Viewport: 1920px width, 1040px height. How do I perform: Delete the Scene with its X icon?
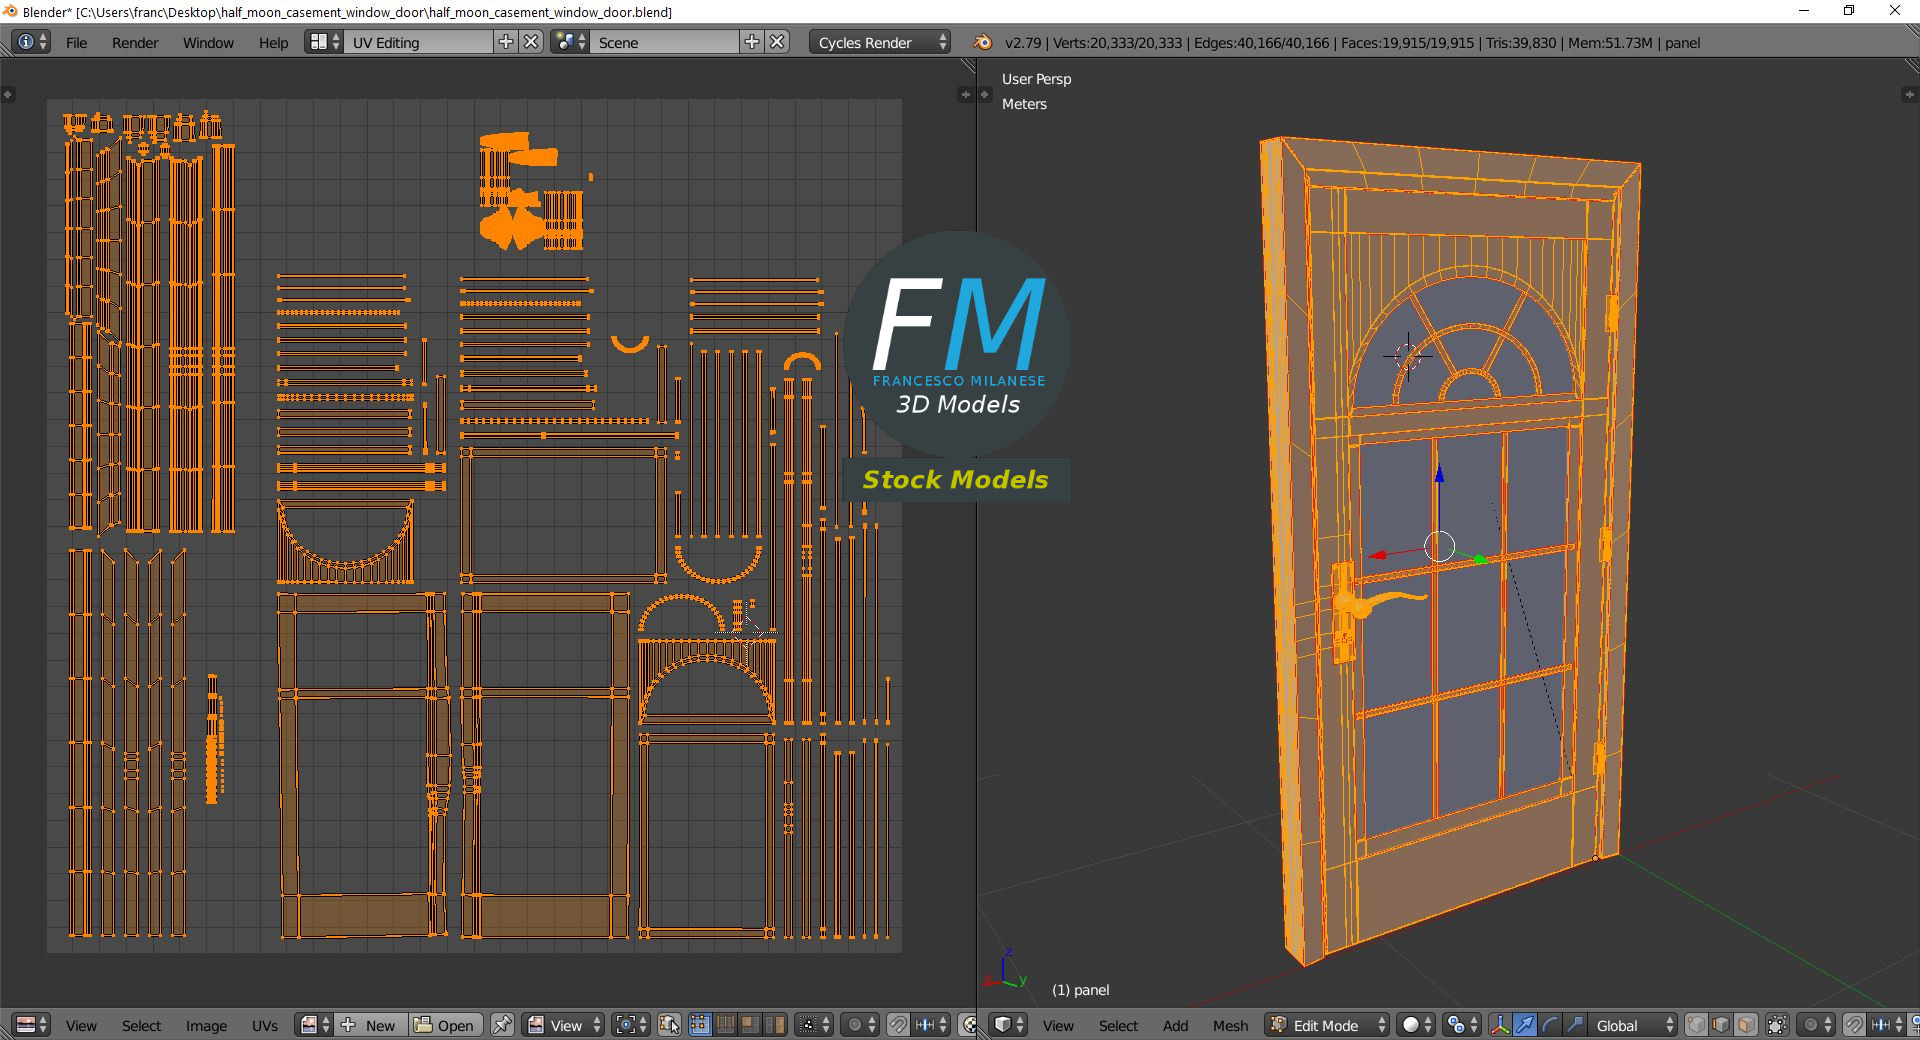[777, 42]
